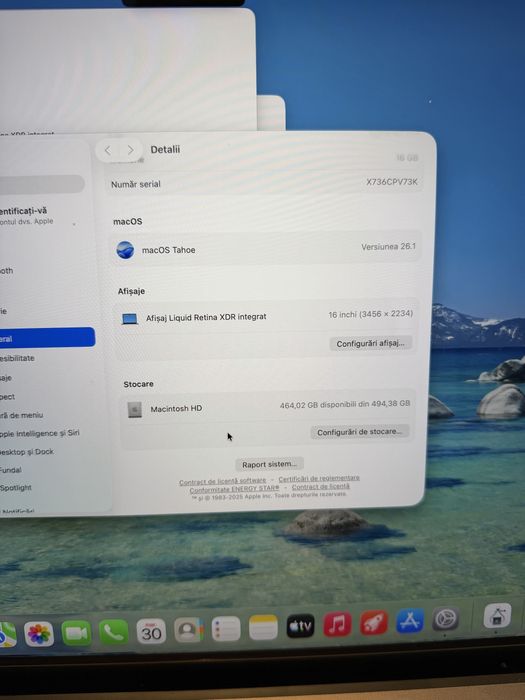Viewport: 525px width, 700px height.
Task: Select the highlighted General sidebar item
Action: 47,338
